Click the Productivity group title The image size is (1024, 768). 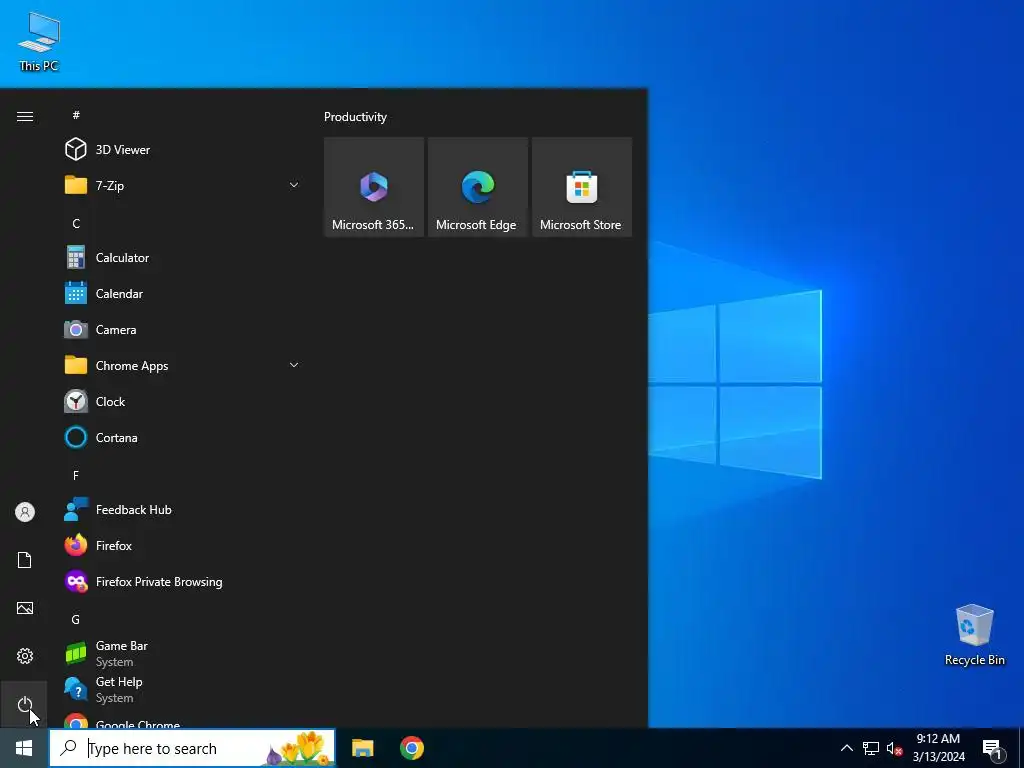(355, 117)
